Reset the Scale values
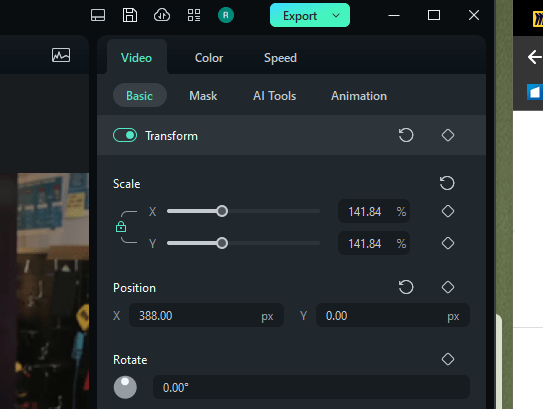543x409 pixels. (x=447, y=183)
